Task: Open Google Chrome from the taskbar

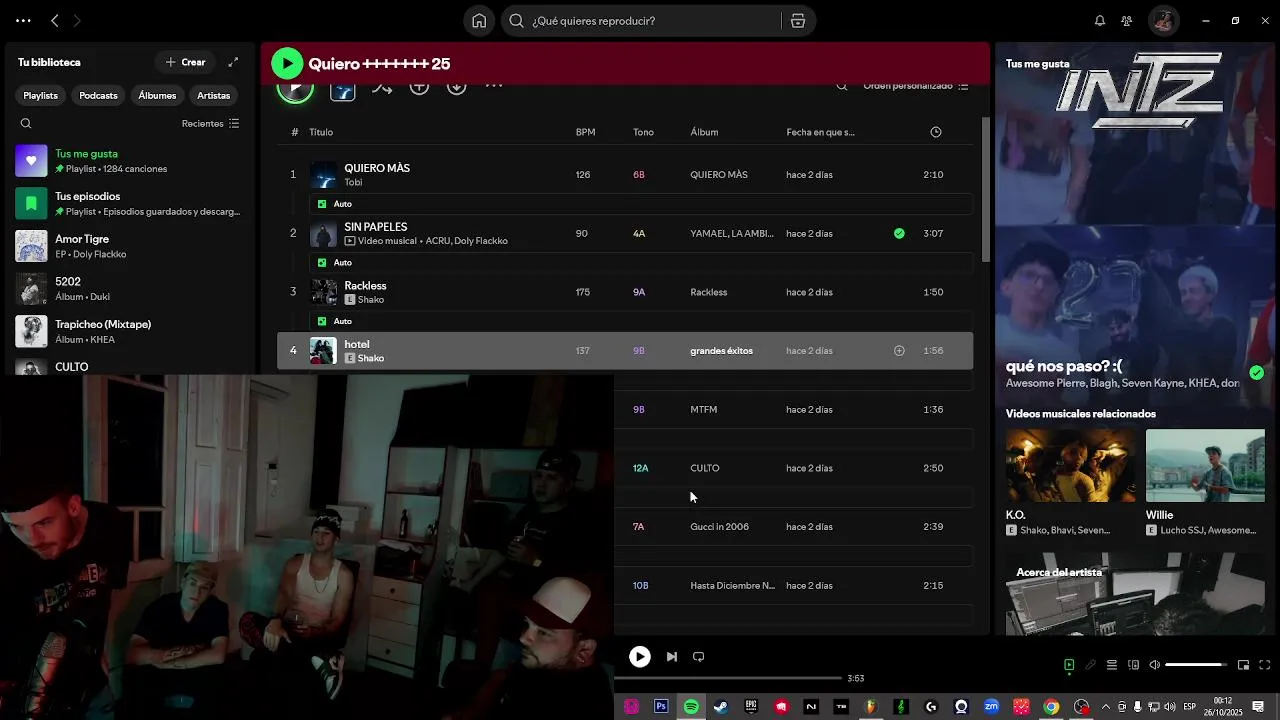Action: pos(1051,707)
